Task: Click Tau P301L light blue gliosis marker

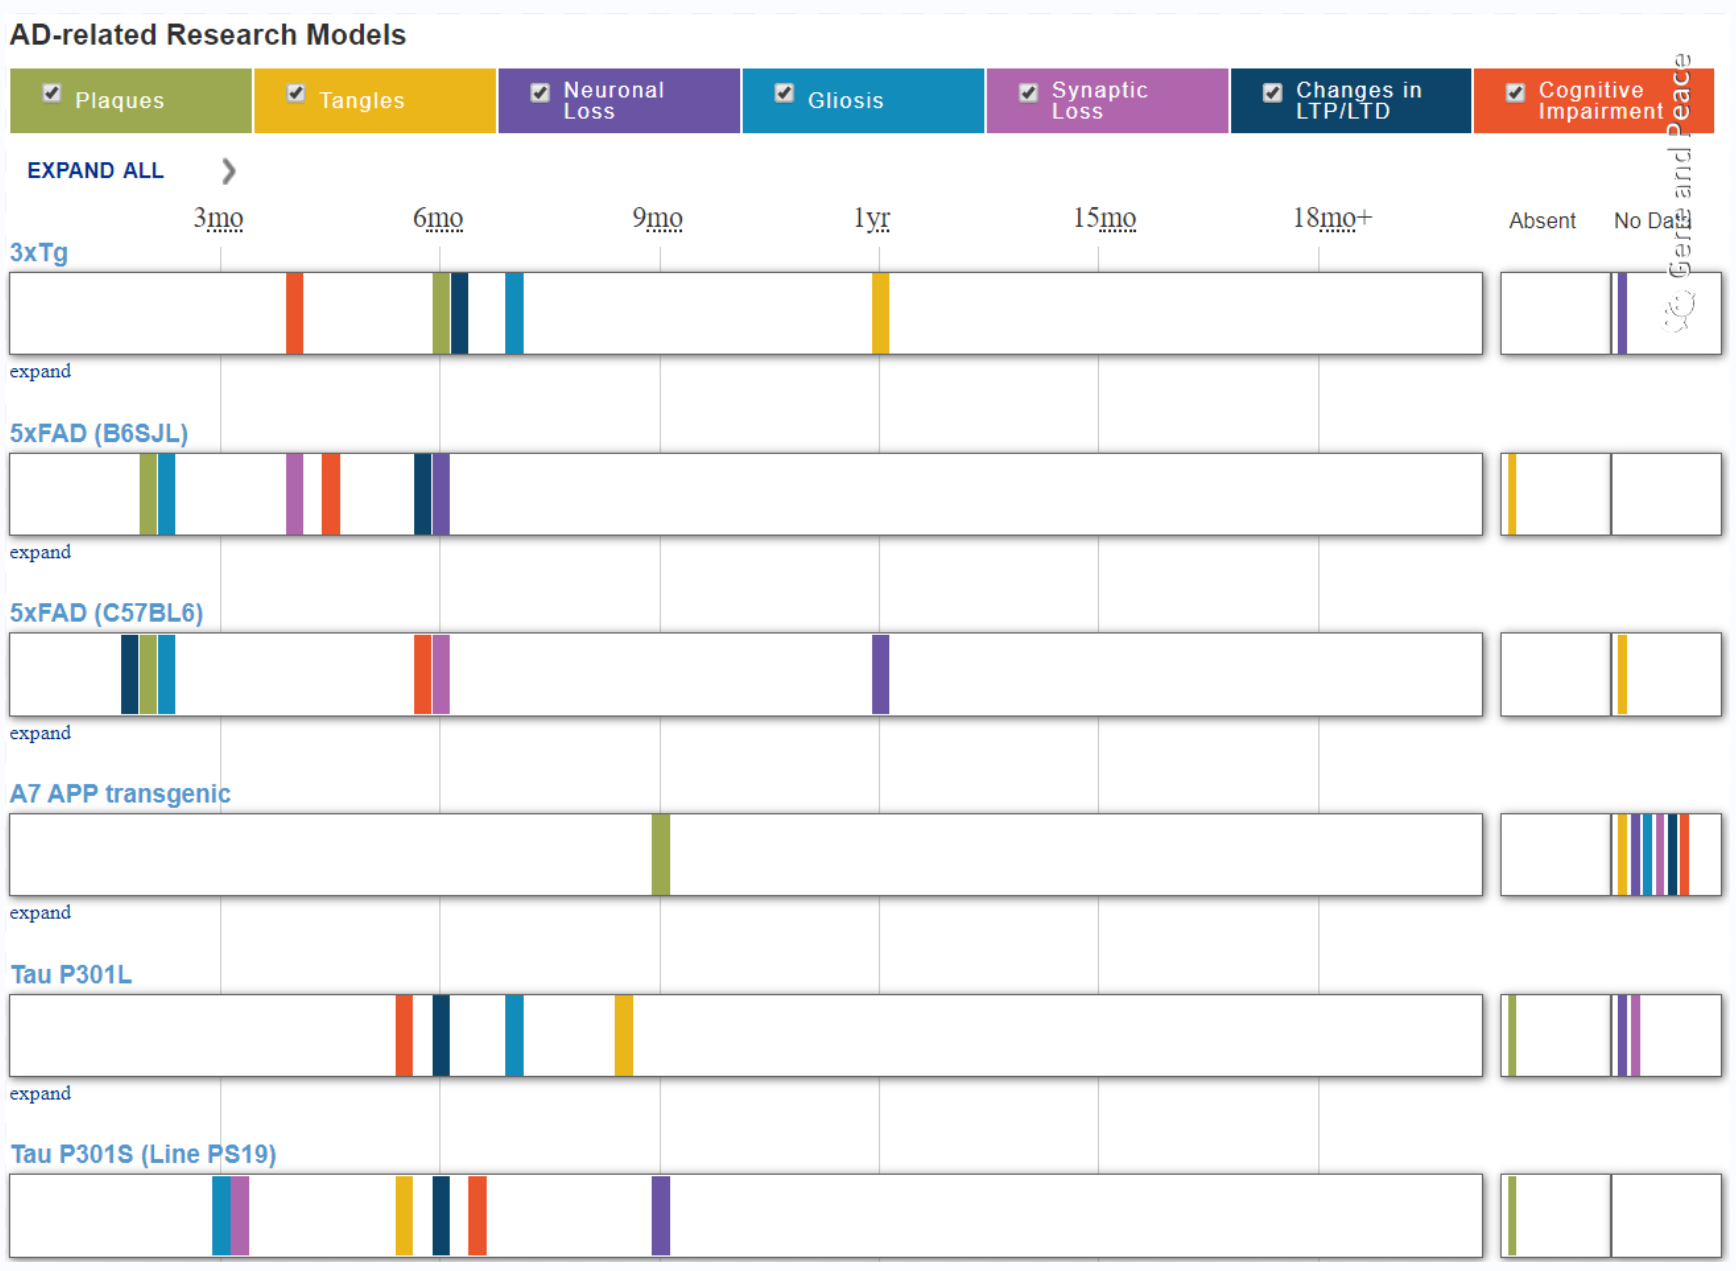Action: (x=514, y=1035)
